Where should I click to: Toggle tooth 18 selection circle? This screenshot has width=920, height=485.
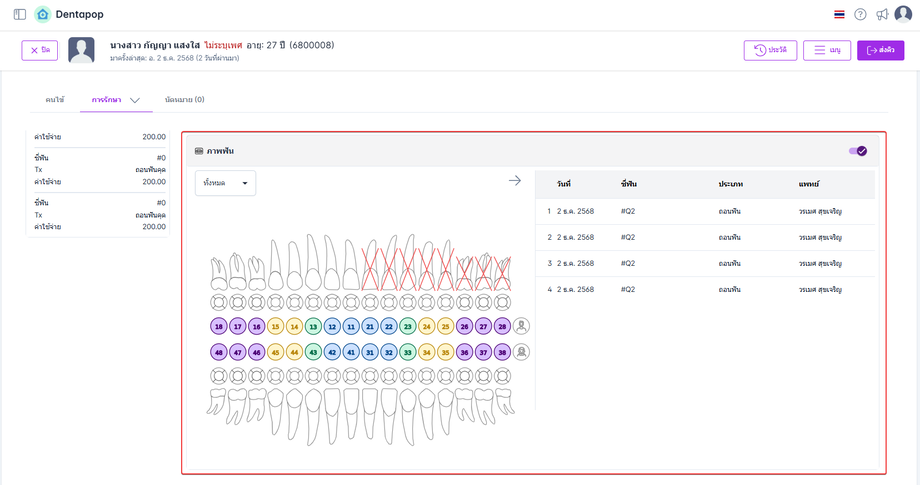click(219, 326)
